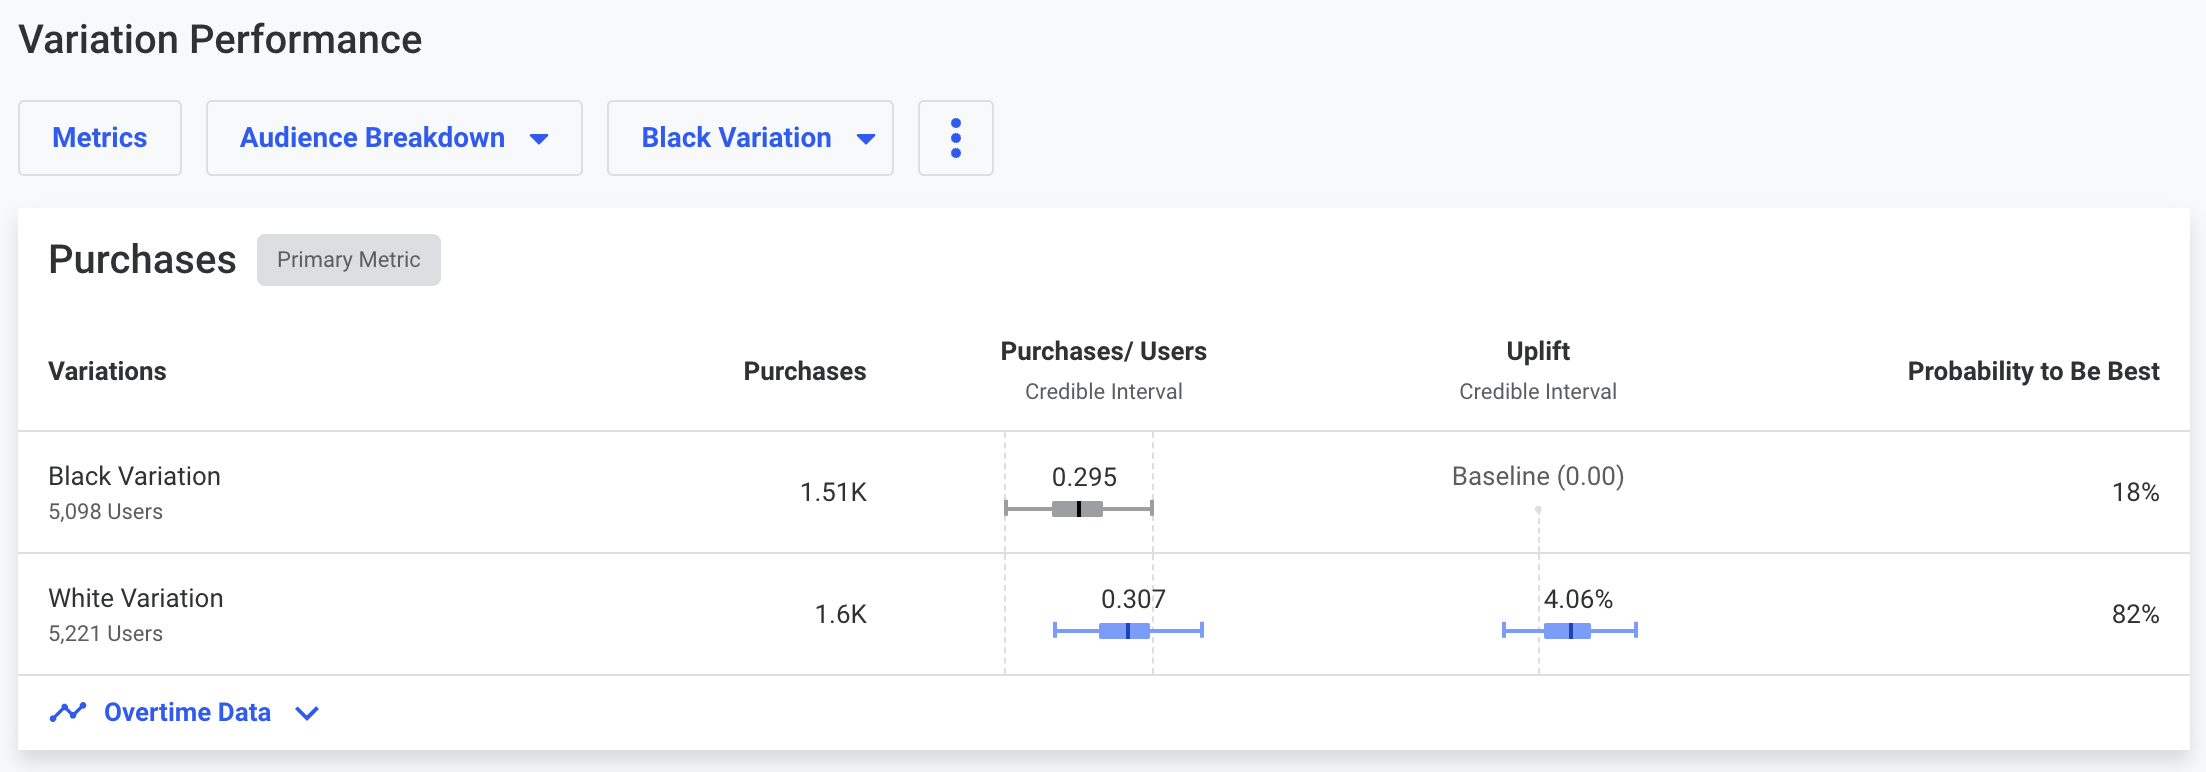The image size is (2206, 772).
Task: Click the Uplift column header
Action: (x=1538, y=351)
